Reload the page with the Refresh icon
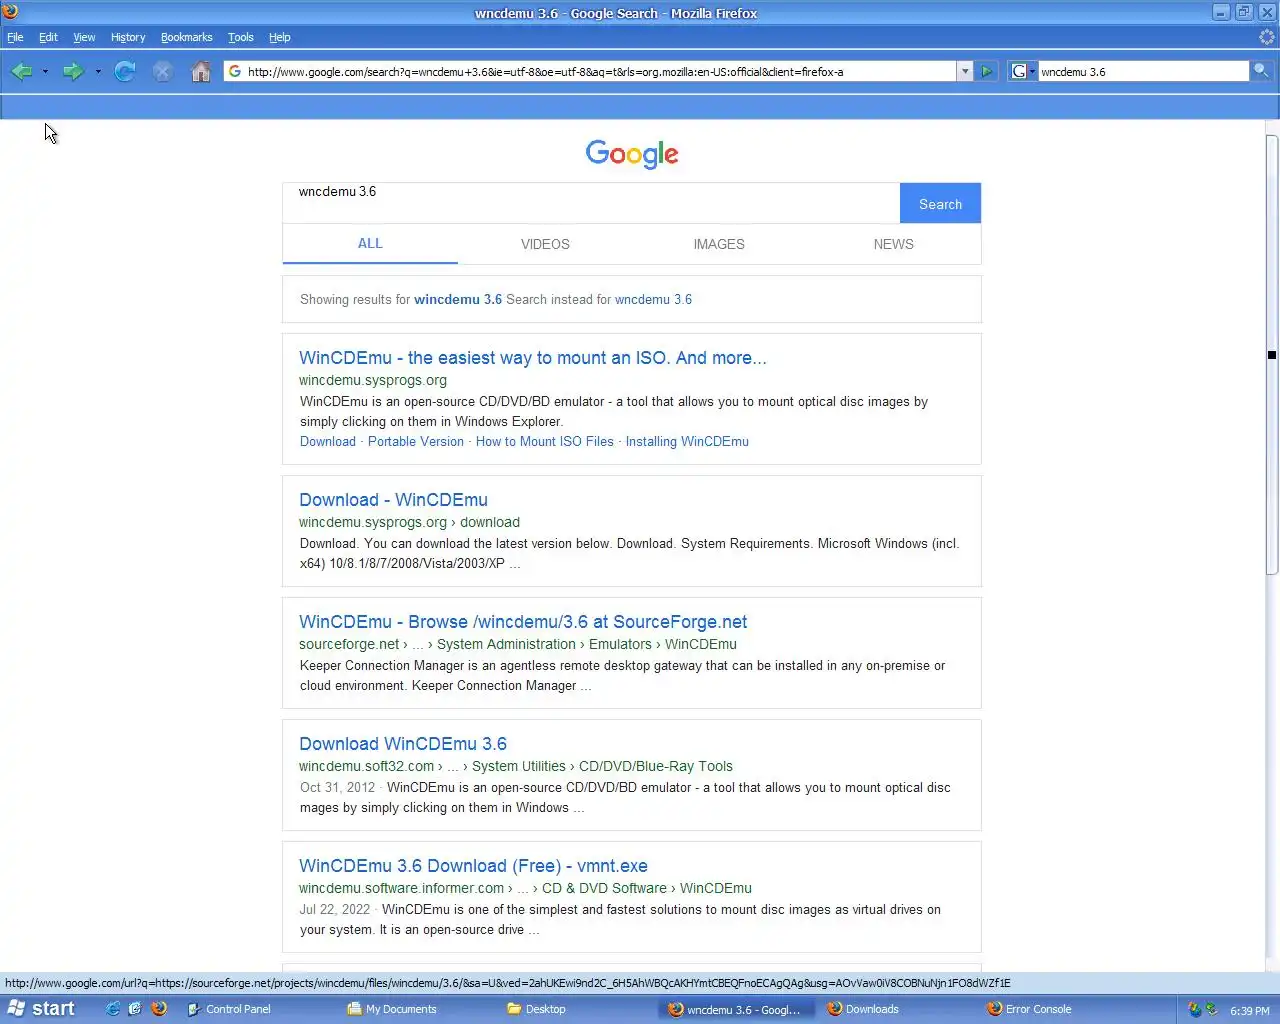1280x1024 pixels. tap(125, 71)
